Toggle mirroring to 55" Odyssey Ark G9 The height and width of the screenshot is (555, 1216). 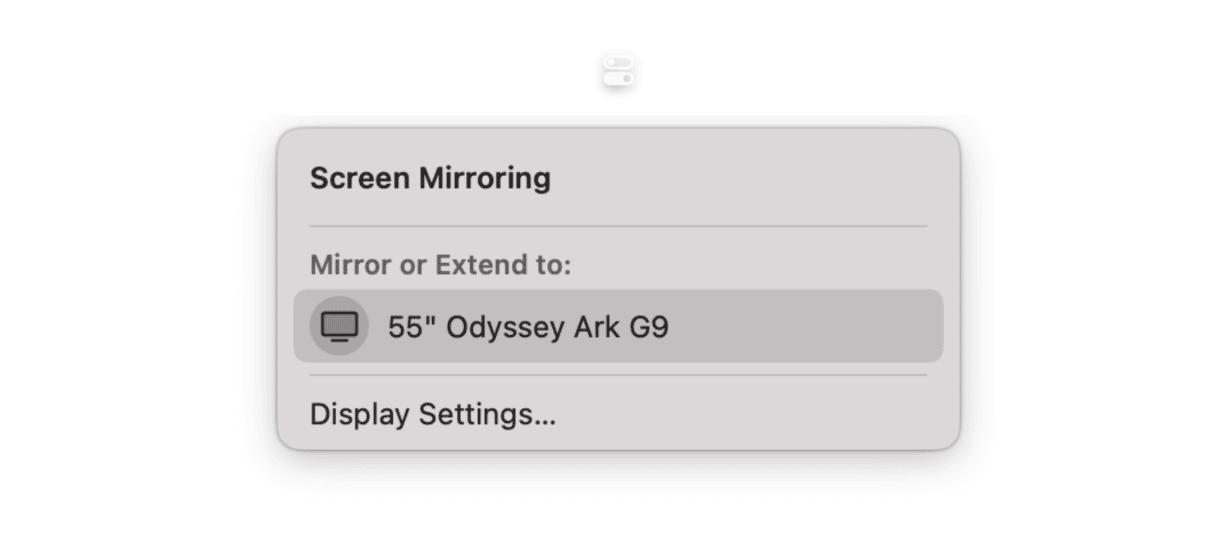(618, 326)
